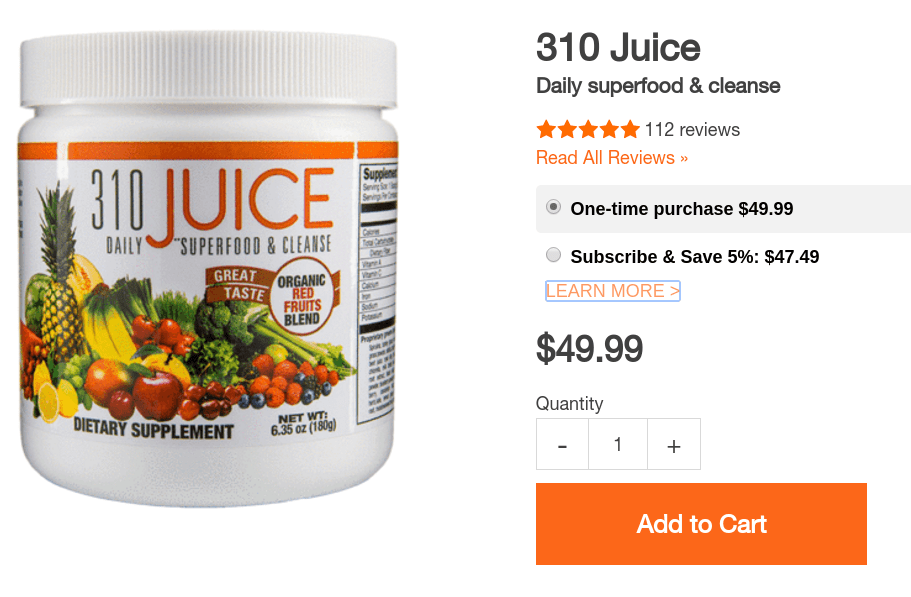The height and width of the screenshot is (597, 911).
Task: Decrease quantity with the minus button
Action: [x=562, y=444]
